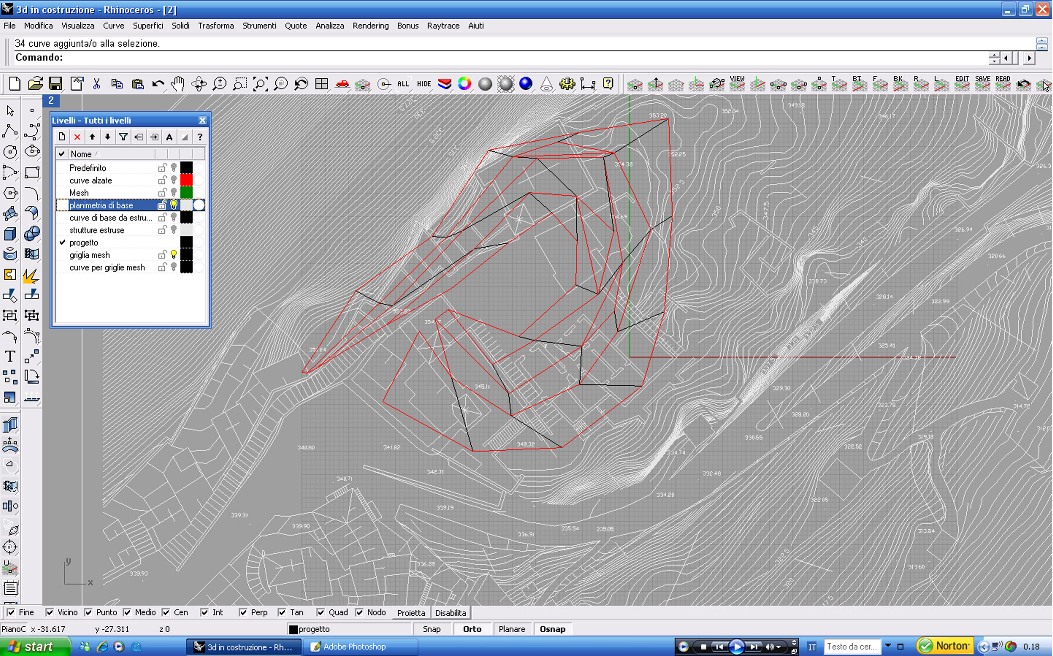Image resolution: width=1053 pixels, height=656 pixels.
Task: Click the HIDE objects toolbar icon
Action: pyautogui.click(x=424, y=84)
